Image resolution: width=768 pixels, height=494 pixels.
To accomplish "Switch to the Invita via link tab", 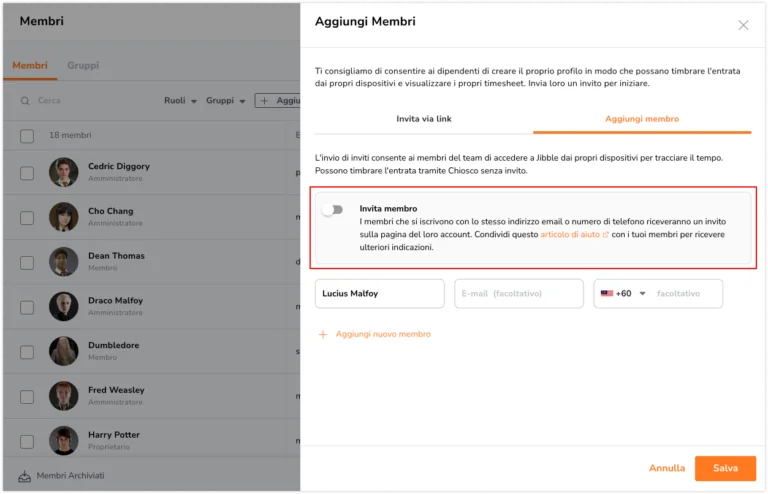I will click(424, 119).
